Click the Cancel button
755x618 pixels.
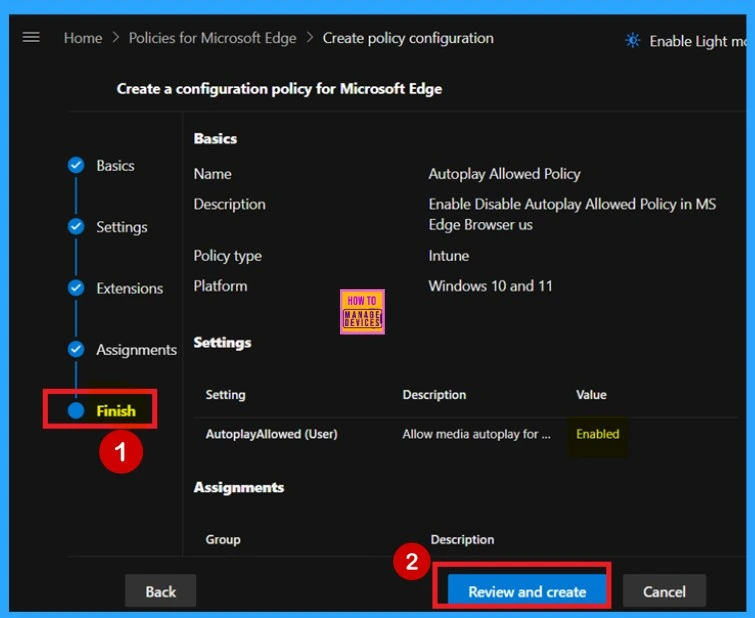pyautogui.click(x=664, y=591)
